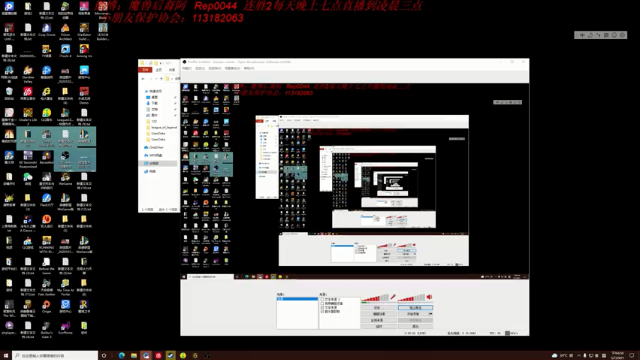640x360 pixels.
Task: Click the highlighted stop preview button in OBS
Action: (x=415, y=308)
